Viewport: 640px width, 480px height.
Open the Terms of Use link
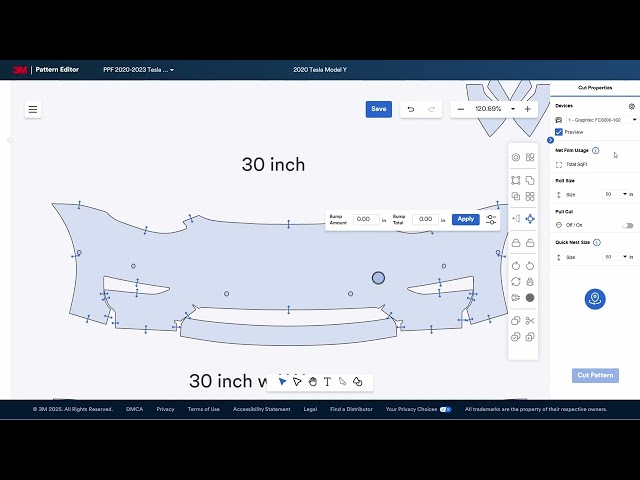coord(204,409)
